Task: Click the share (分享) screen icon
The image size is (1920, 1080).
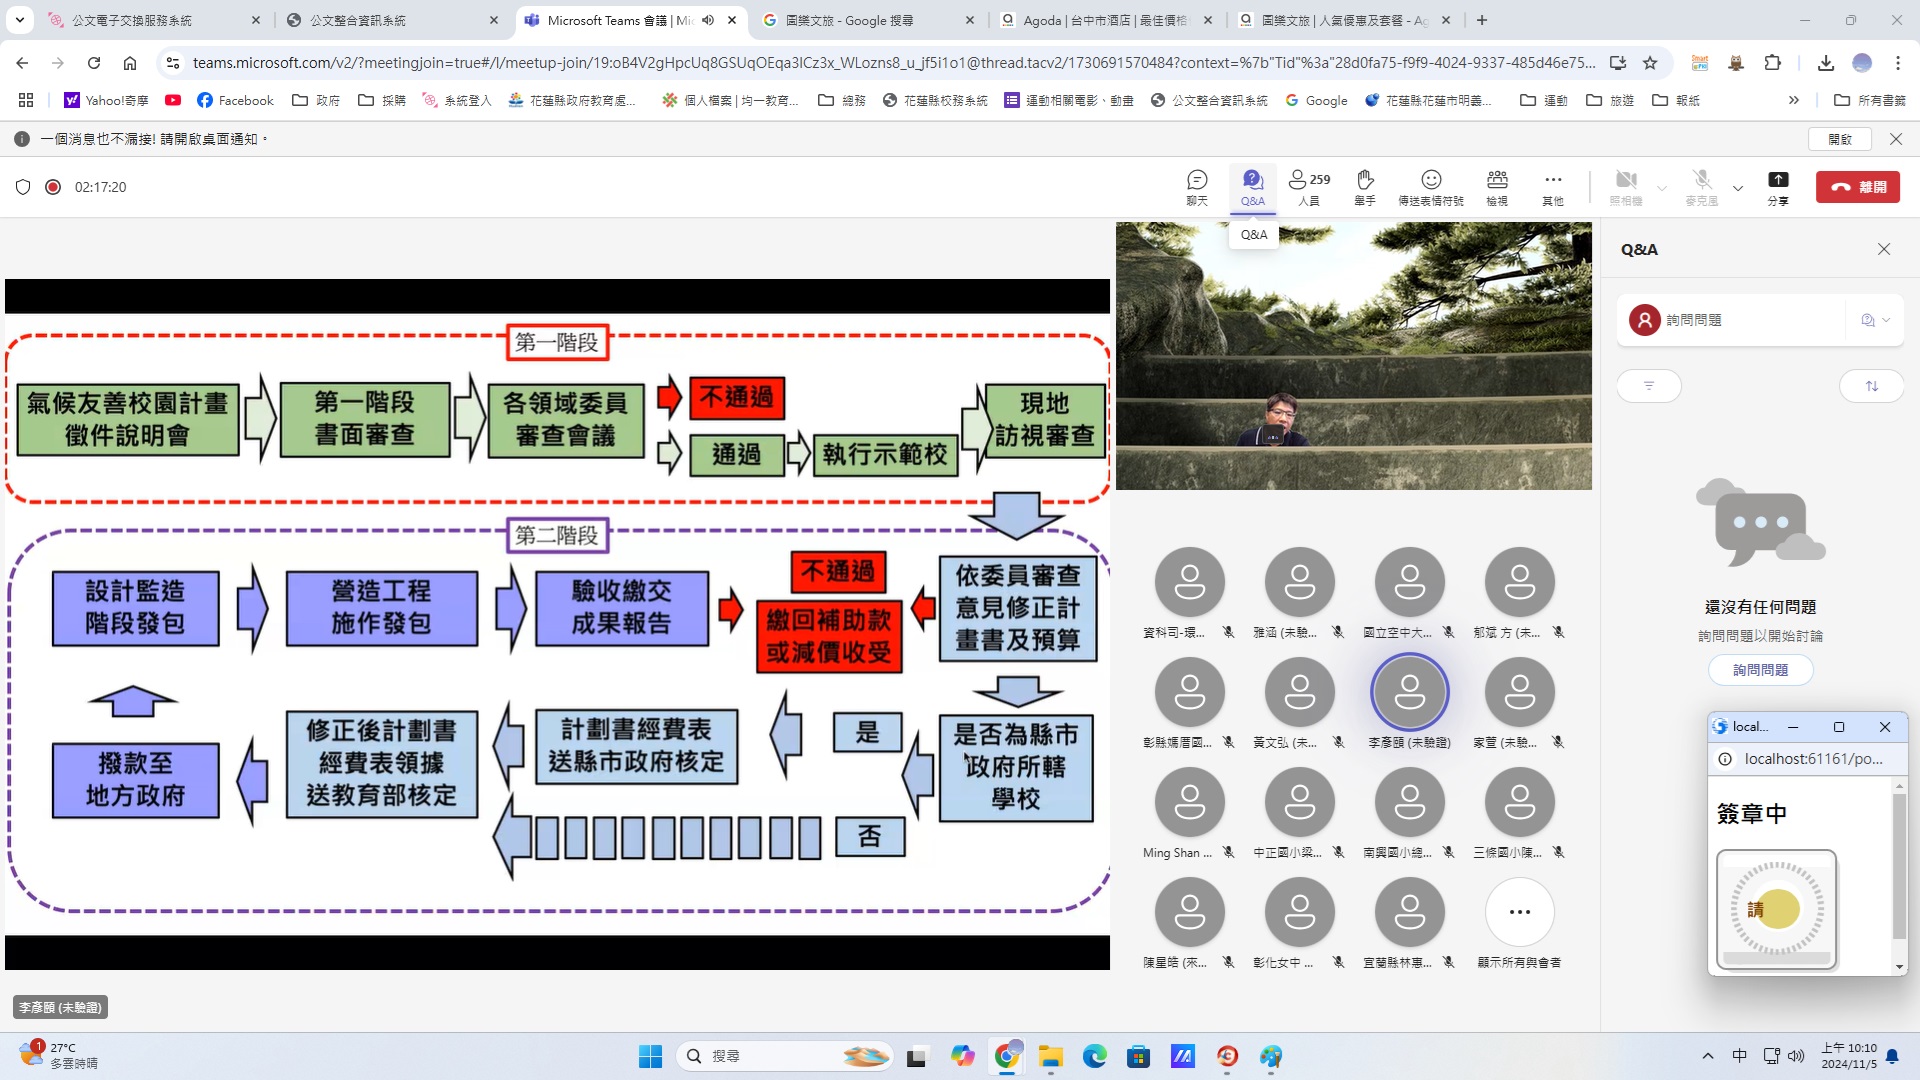Action: coord(1777,186)
